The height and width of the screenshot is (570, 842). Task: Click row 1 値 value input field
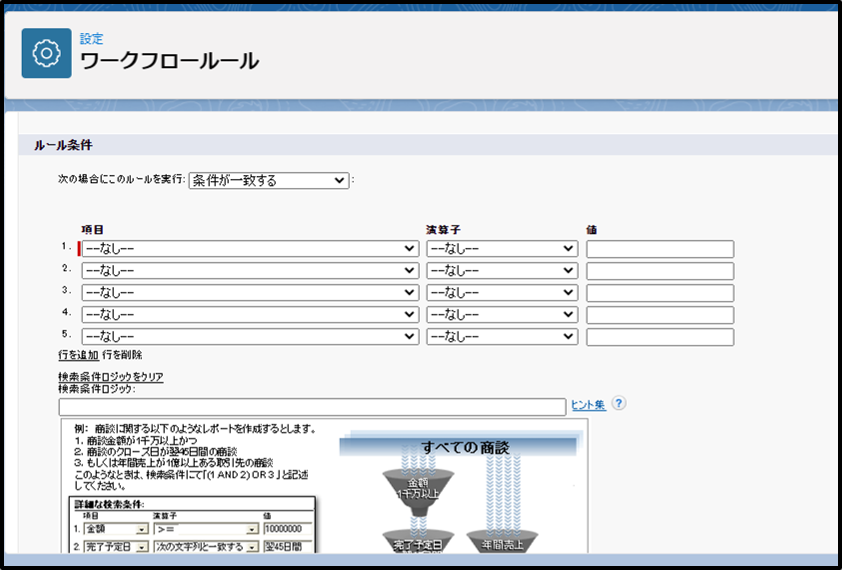(660, 249)
